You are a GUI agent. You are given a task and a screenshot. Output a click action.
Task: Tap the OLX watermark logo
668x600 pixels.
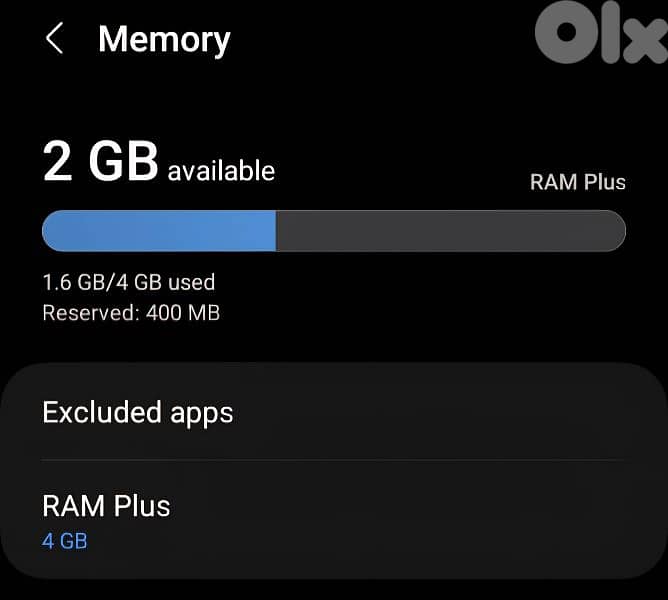[x=601, y=32]
